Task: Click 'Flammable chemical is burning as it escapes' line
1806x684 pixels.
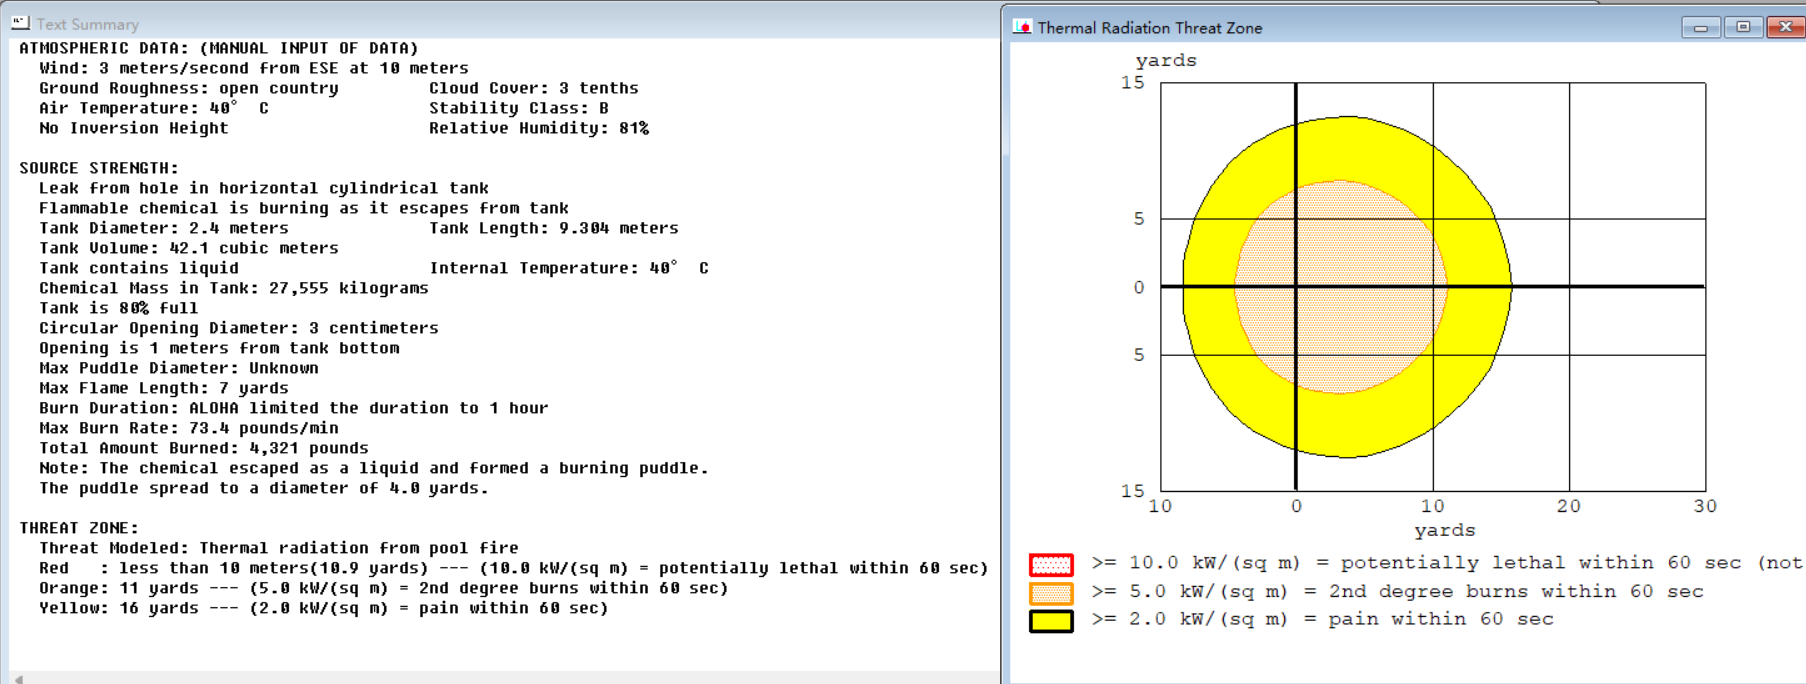Action: [304, 208]
